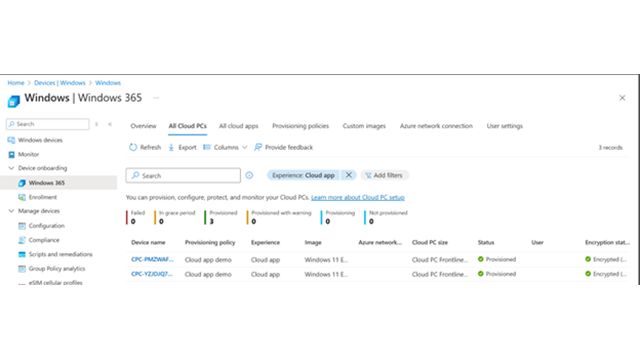640x360 pixels.
Task: Select Monitor in sidebar
Action: tap(29, 154)
